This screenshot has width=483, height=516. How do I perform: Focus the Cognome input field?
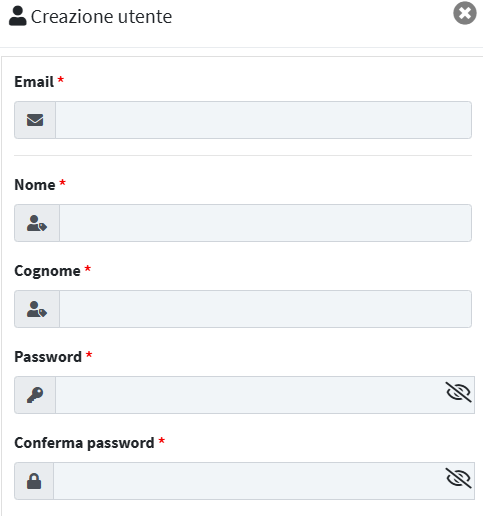[265, 309]
